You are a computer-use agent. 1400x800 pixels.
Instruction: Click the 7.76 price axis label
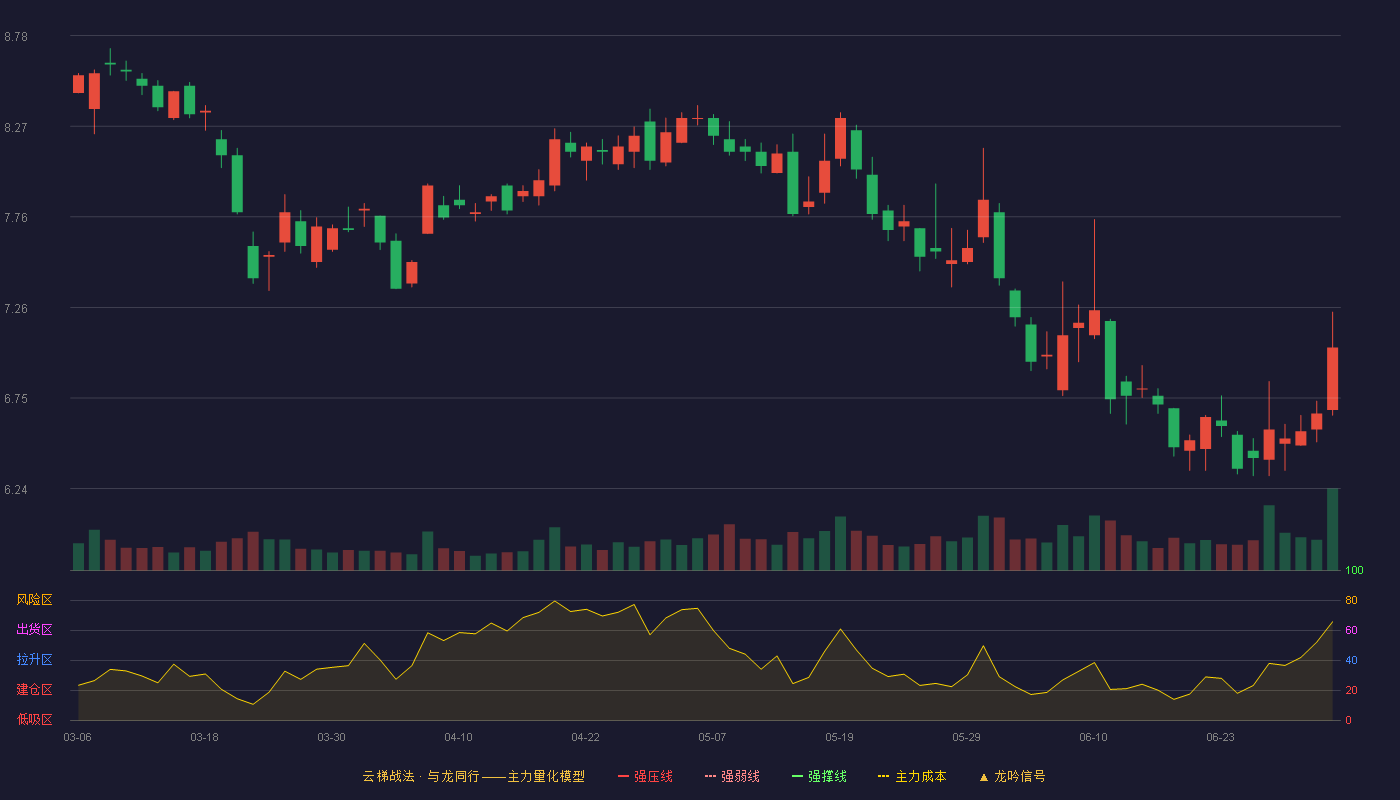coord(16,218)
